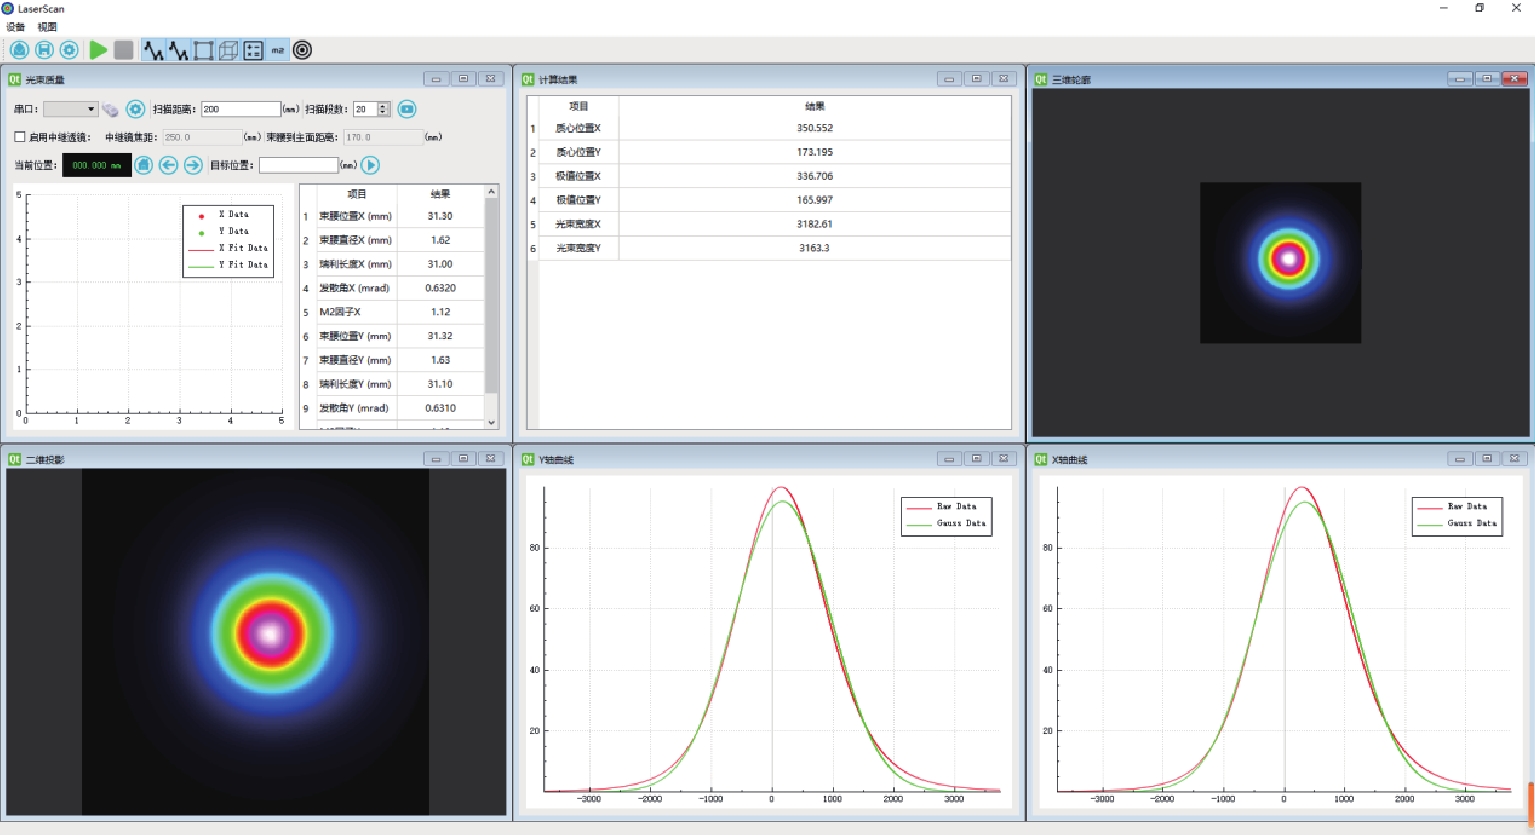Screen dimensions: 1535x838
Task: Toggle second waveform curve view icon
Action: [178, 50]
